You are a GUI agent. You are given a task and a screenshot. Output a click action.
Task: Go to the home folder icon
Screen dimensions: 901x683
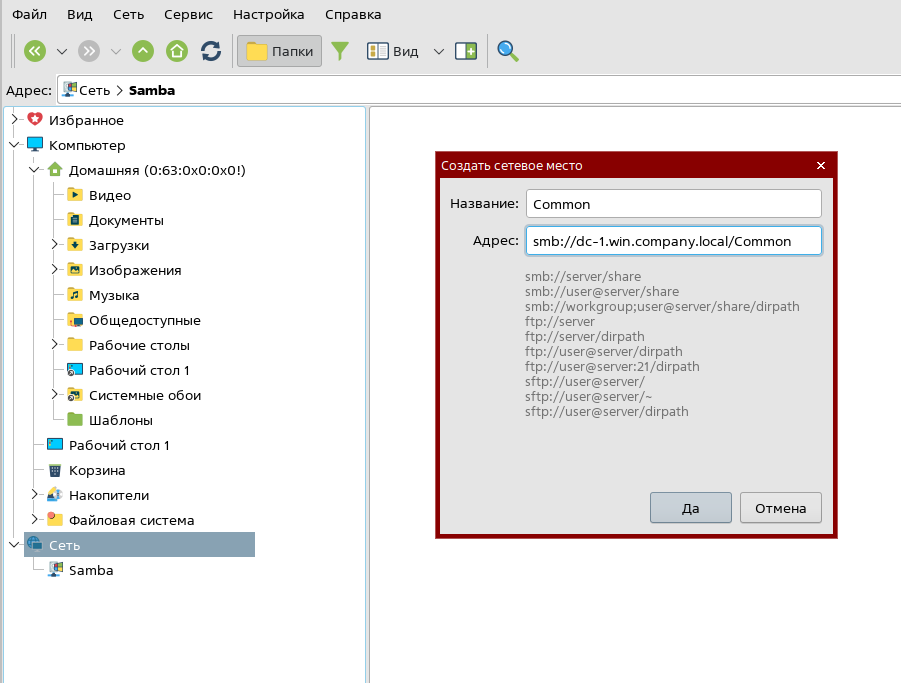click(177, 51)
